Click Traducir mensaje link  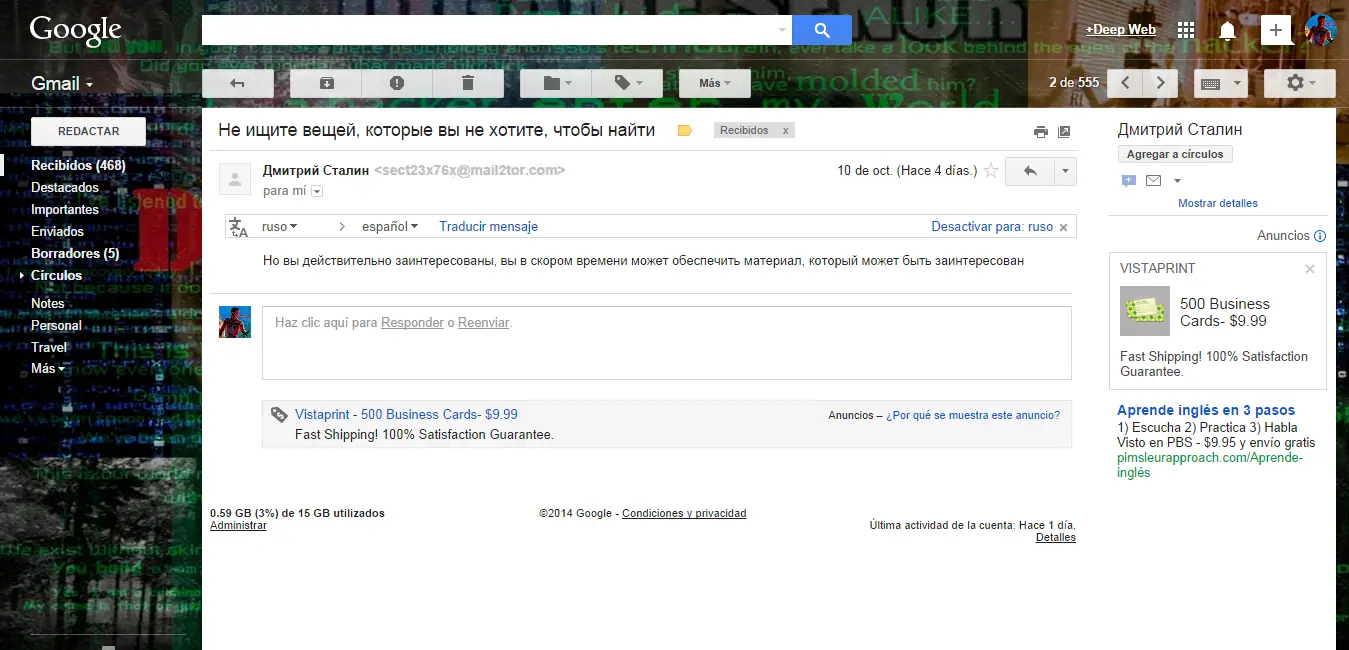pyautogui.click(x=488, y=227)
